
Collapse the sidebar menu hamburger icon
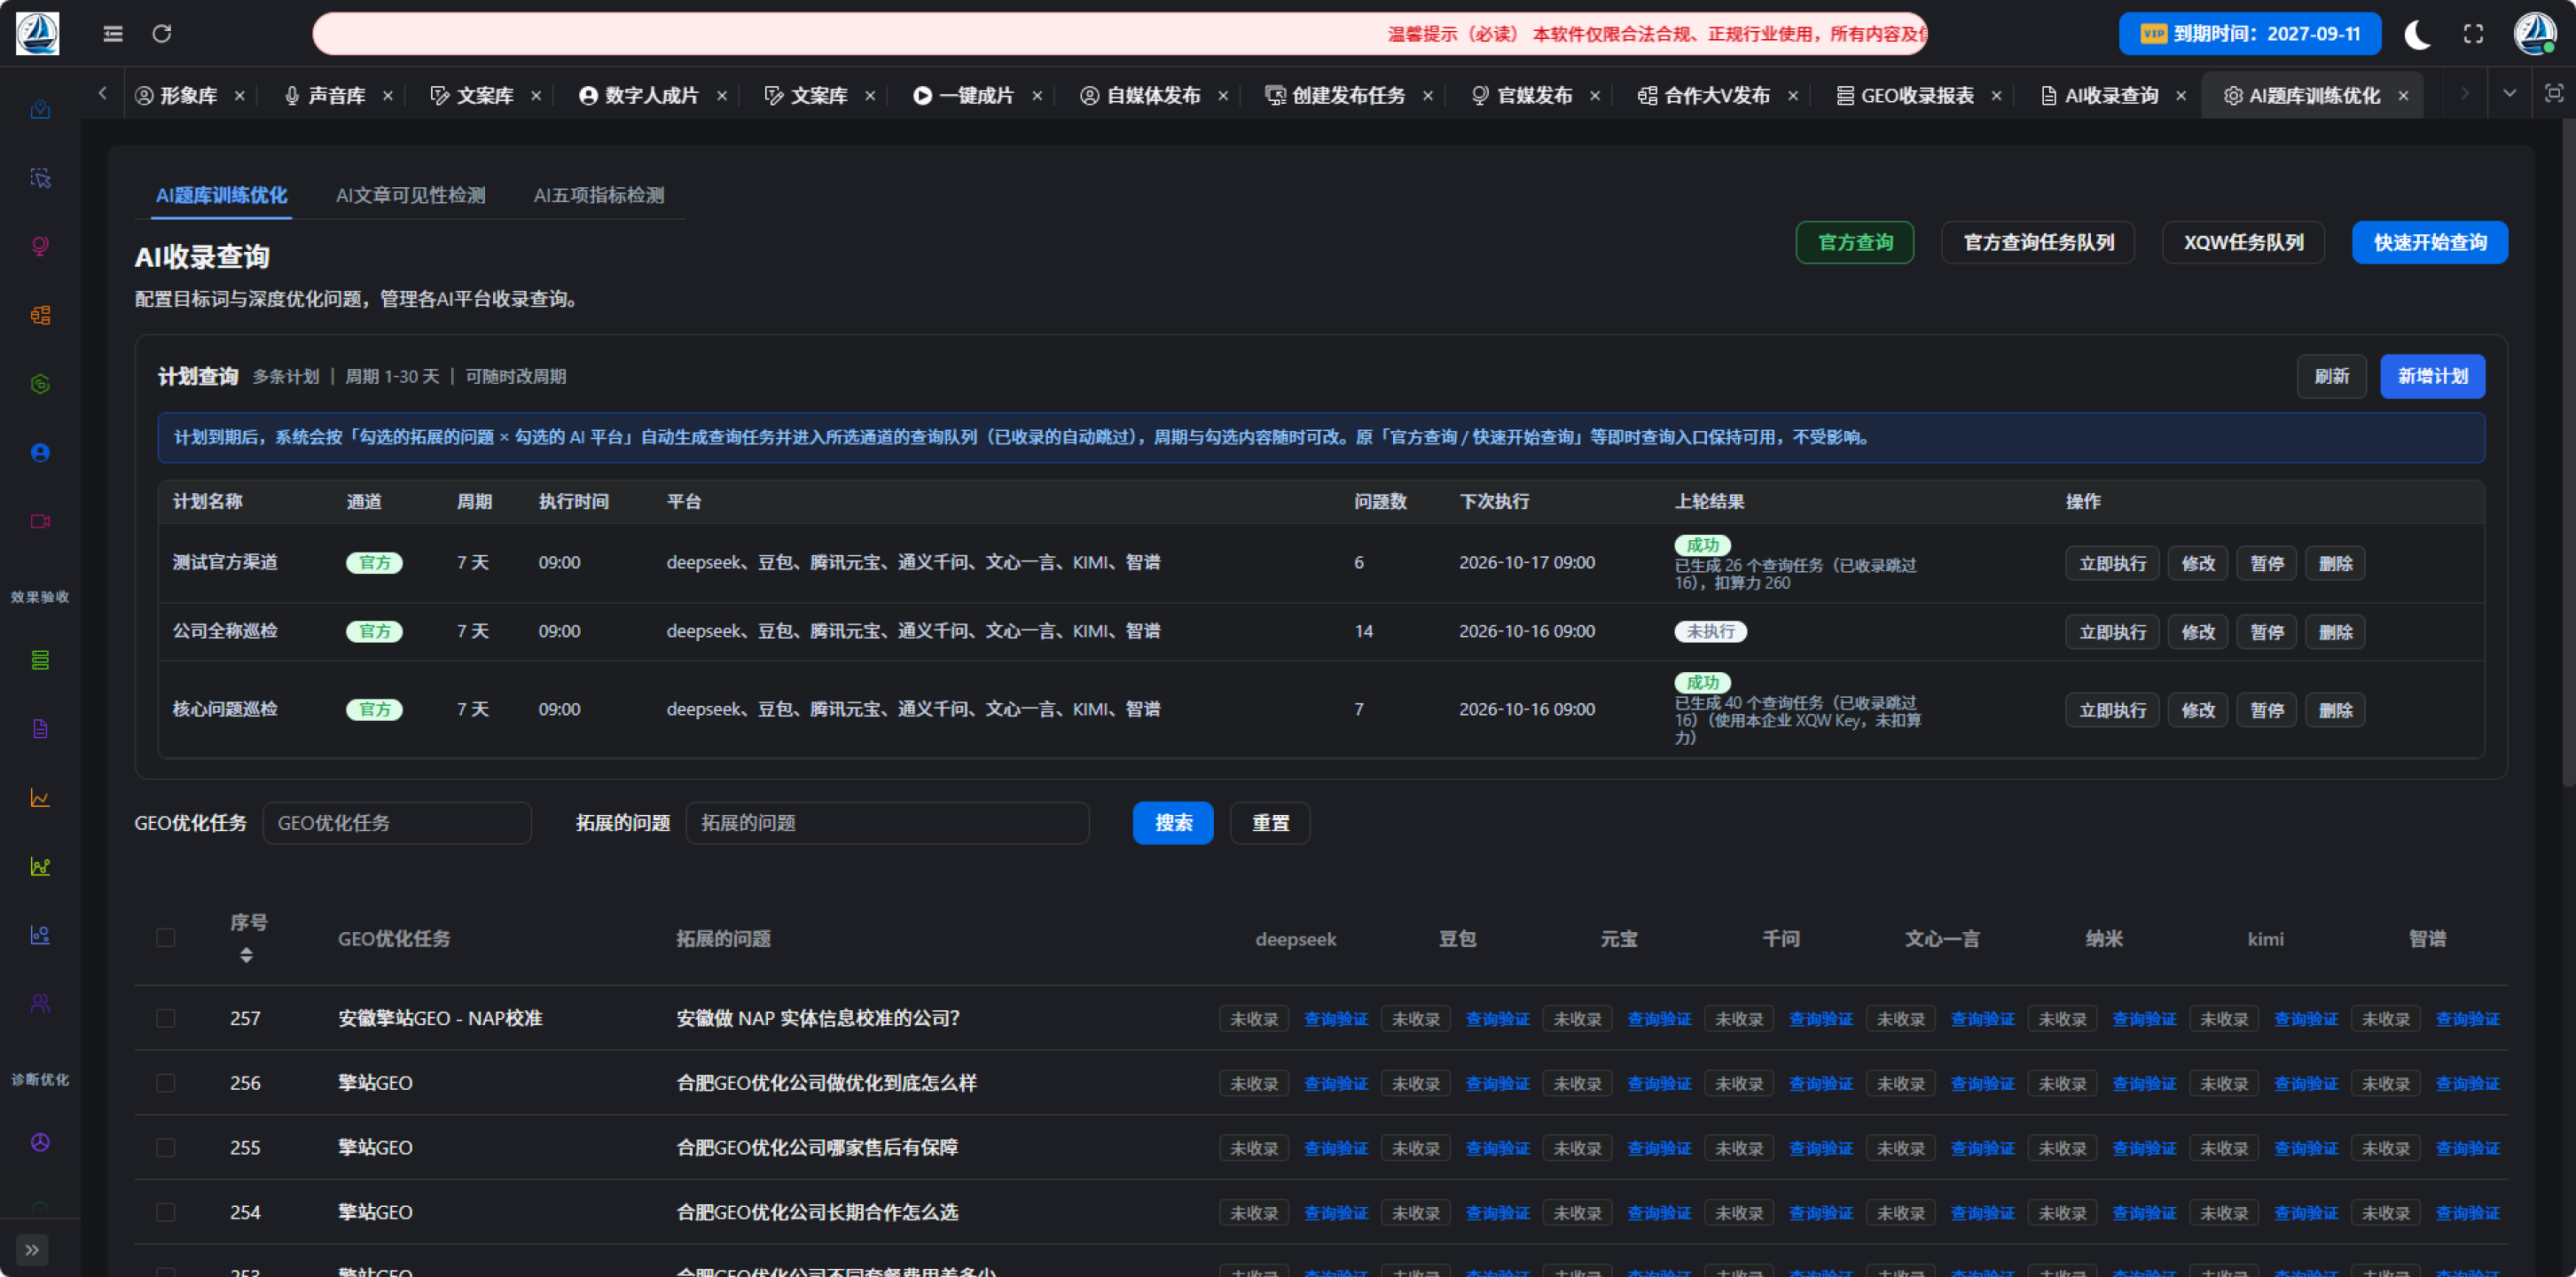pyautogui.click(x=113, y=34)
